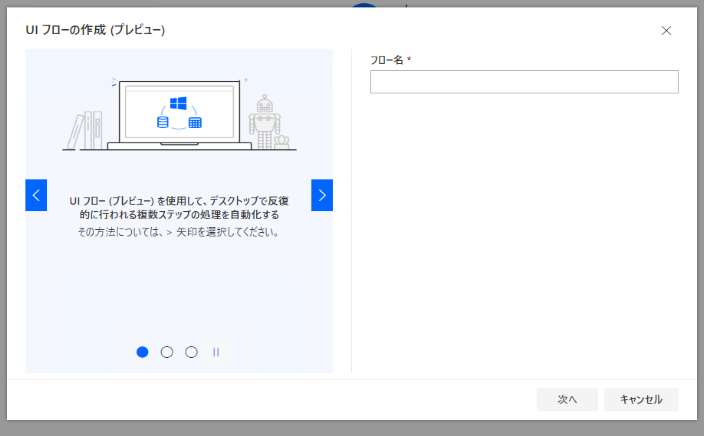
Task: Select the third carousel indicator dot
Action: tap(191, 352)
